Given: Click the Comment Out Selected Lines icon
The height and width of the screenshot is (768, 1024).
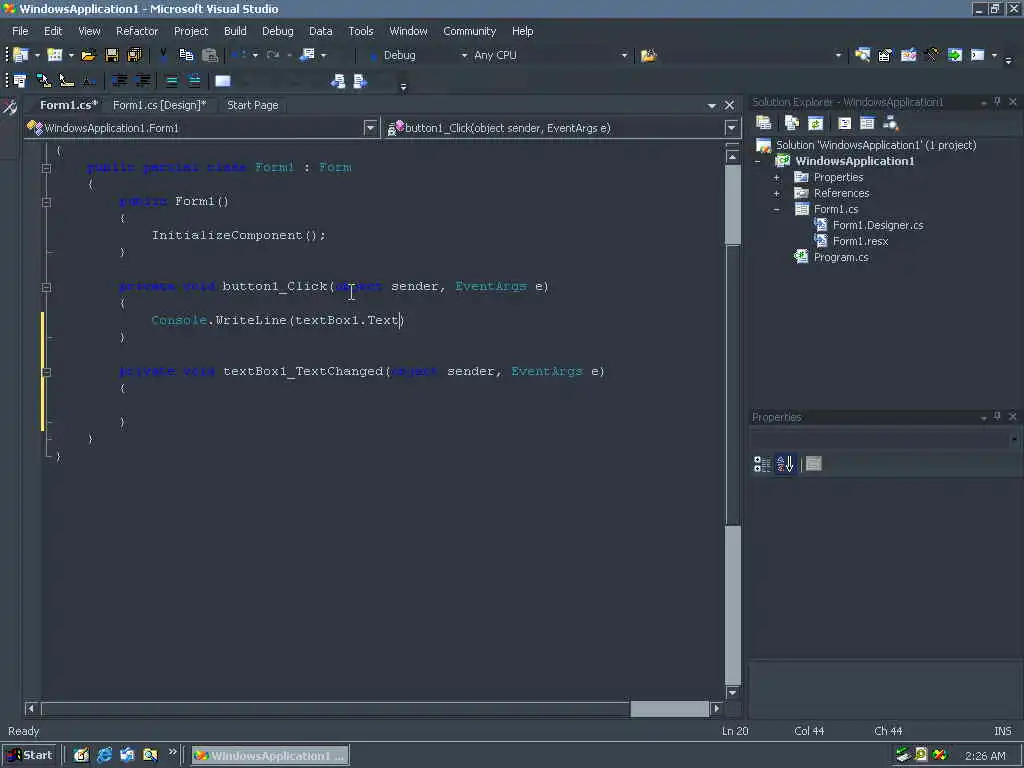Looking at the screenshot, I should (171, 81).
